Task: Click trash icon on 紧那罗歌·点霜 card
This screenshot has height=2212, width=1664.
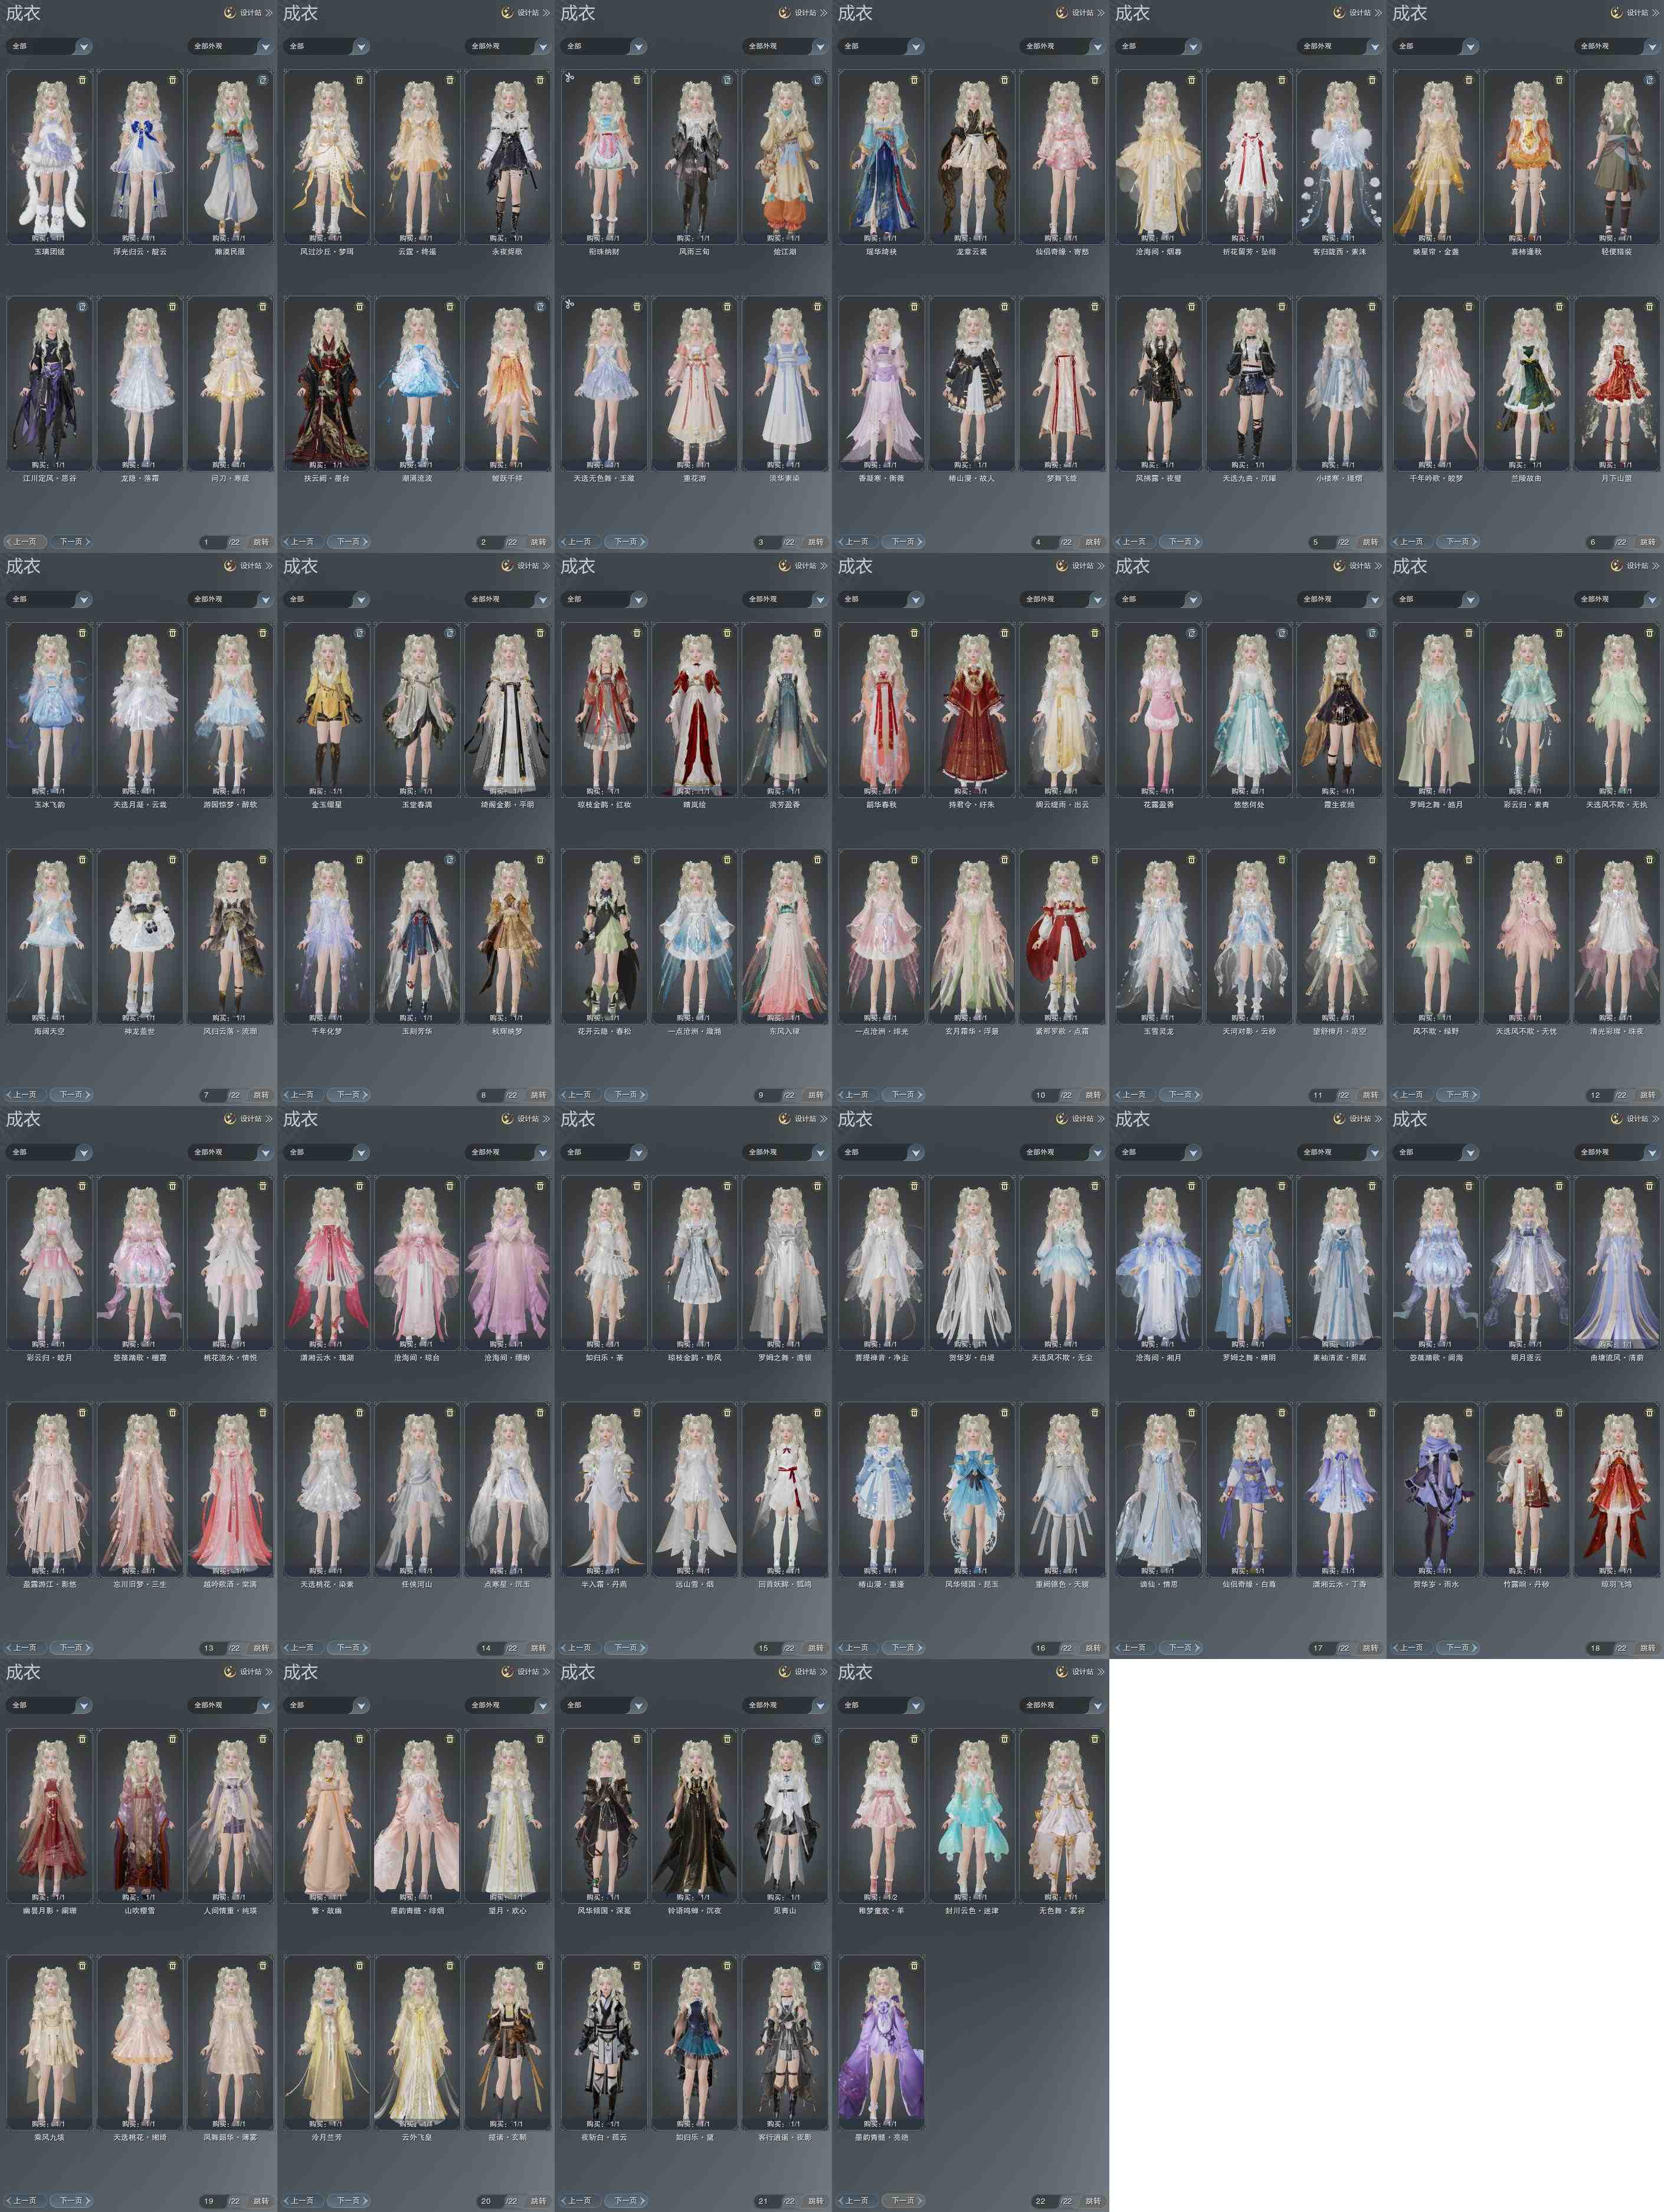Action: [x=1094, y=860]
